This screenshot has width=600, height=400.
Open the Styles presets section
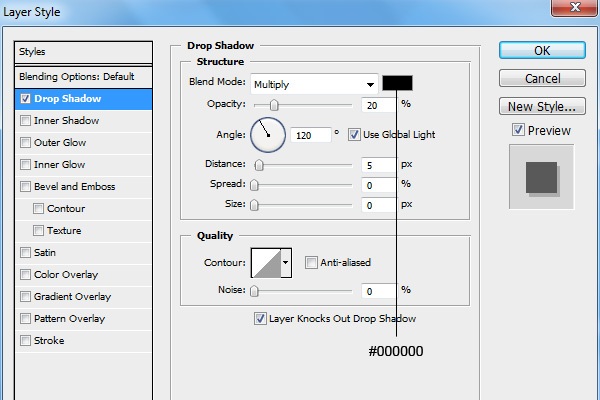point(83,52)
